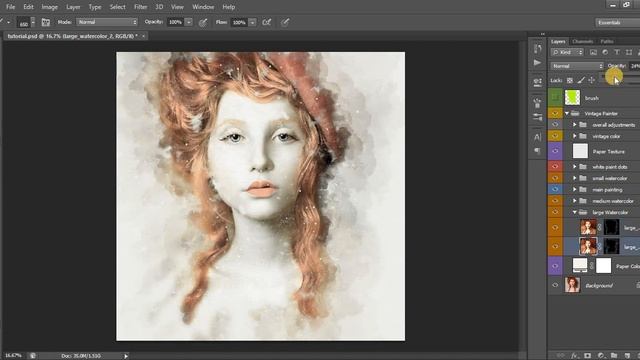Image resolution: width=640 pixels, height=360 pixels.
Task: Lock transparent pixels icon
Action: [570, 80]
